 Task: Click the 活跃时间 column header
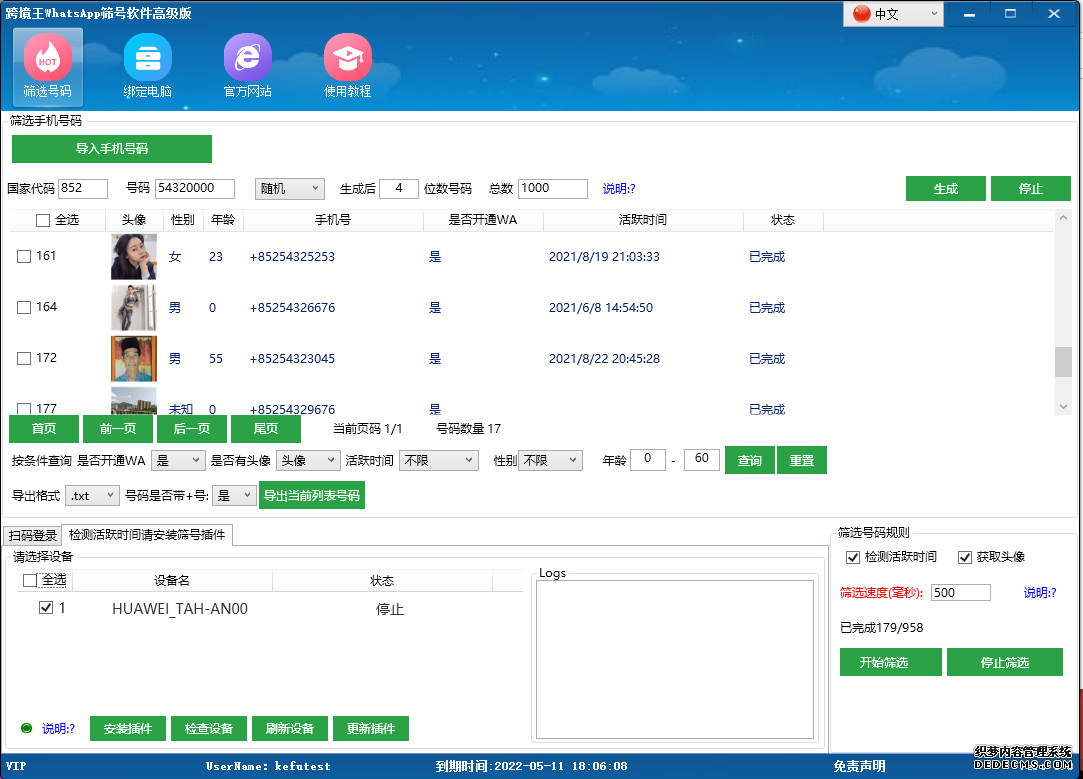tap(643, 220)
